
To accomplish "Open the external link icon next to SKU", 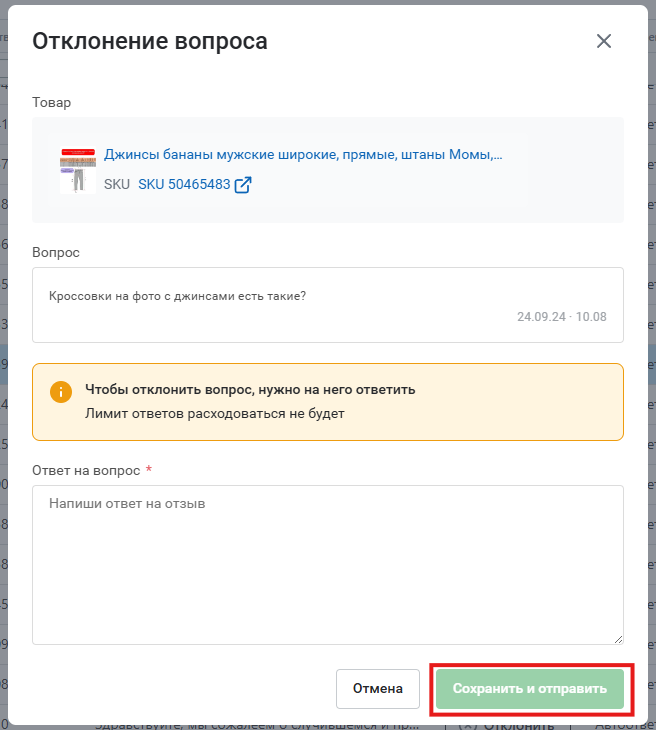I will pos(243,185).
